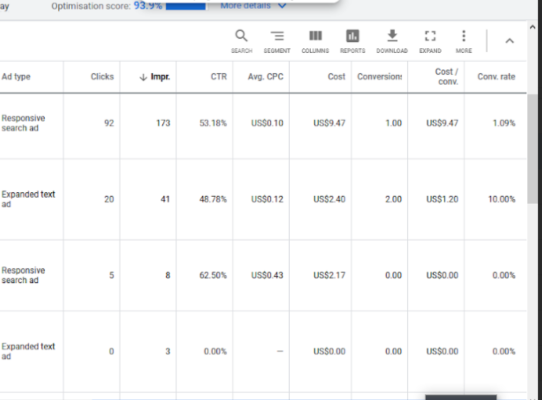This screenshot has width=542, height=400.
Task: Open Reports from the toolbar
Action: tap(353, 41)
